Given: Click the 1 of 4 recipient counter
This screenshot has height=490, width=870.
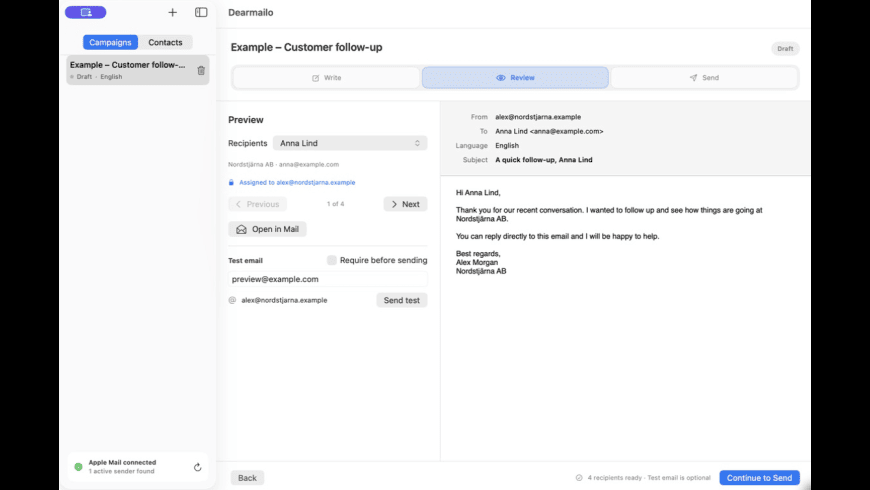Looking at the screenshot, I should (x=335, y=204).
